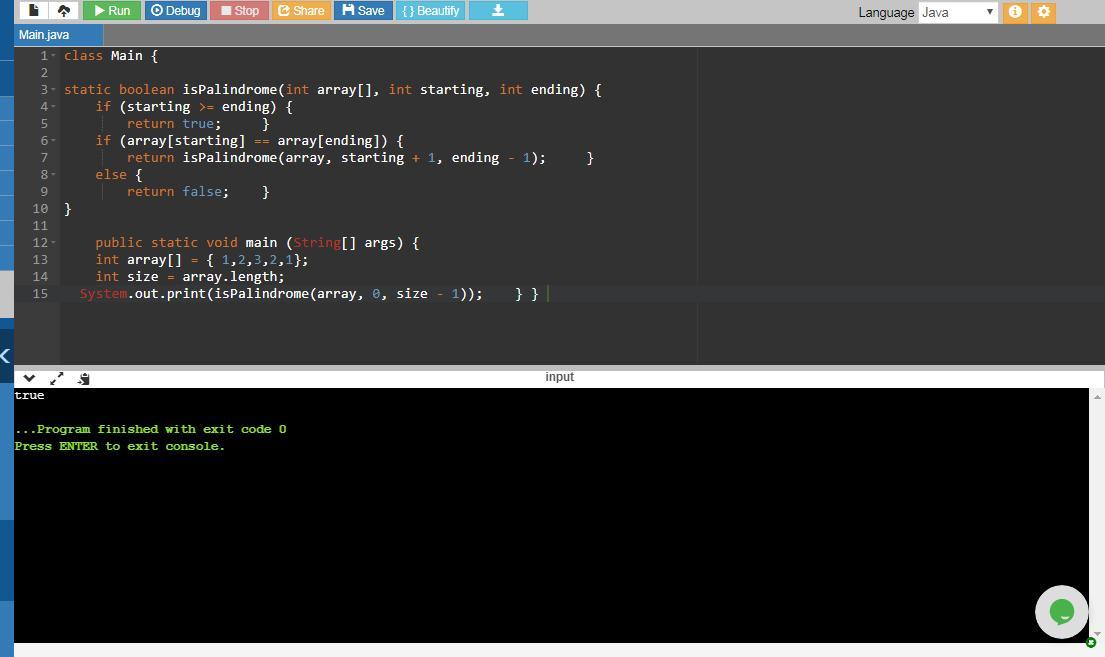Share the code with Share button

click(300, 11)
